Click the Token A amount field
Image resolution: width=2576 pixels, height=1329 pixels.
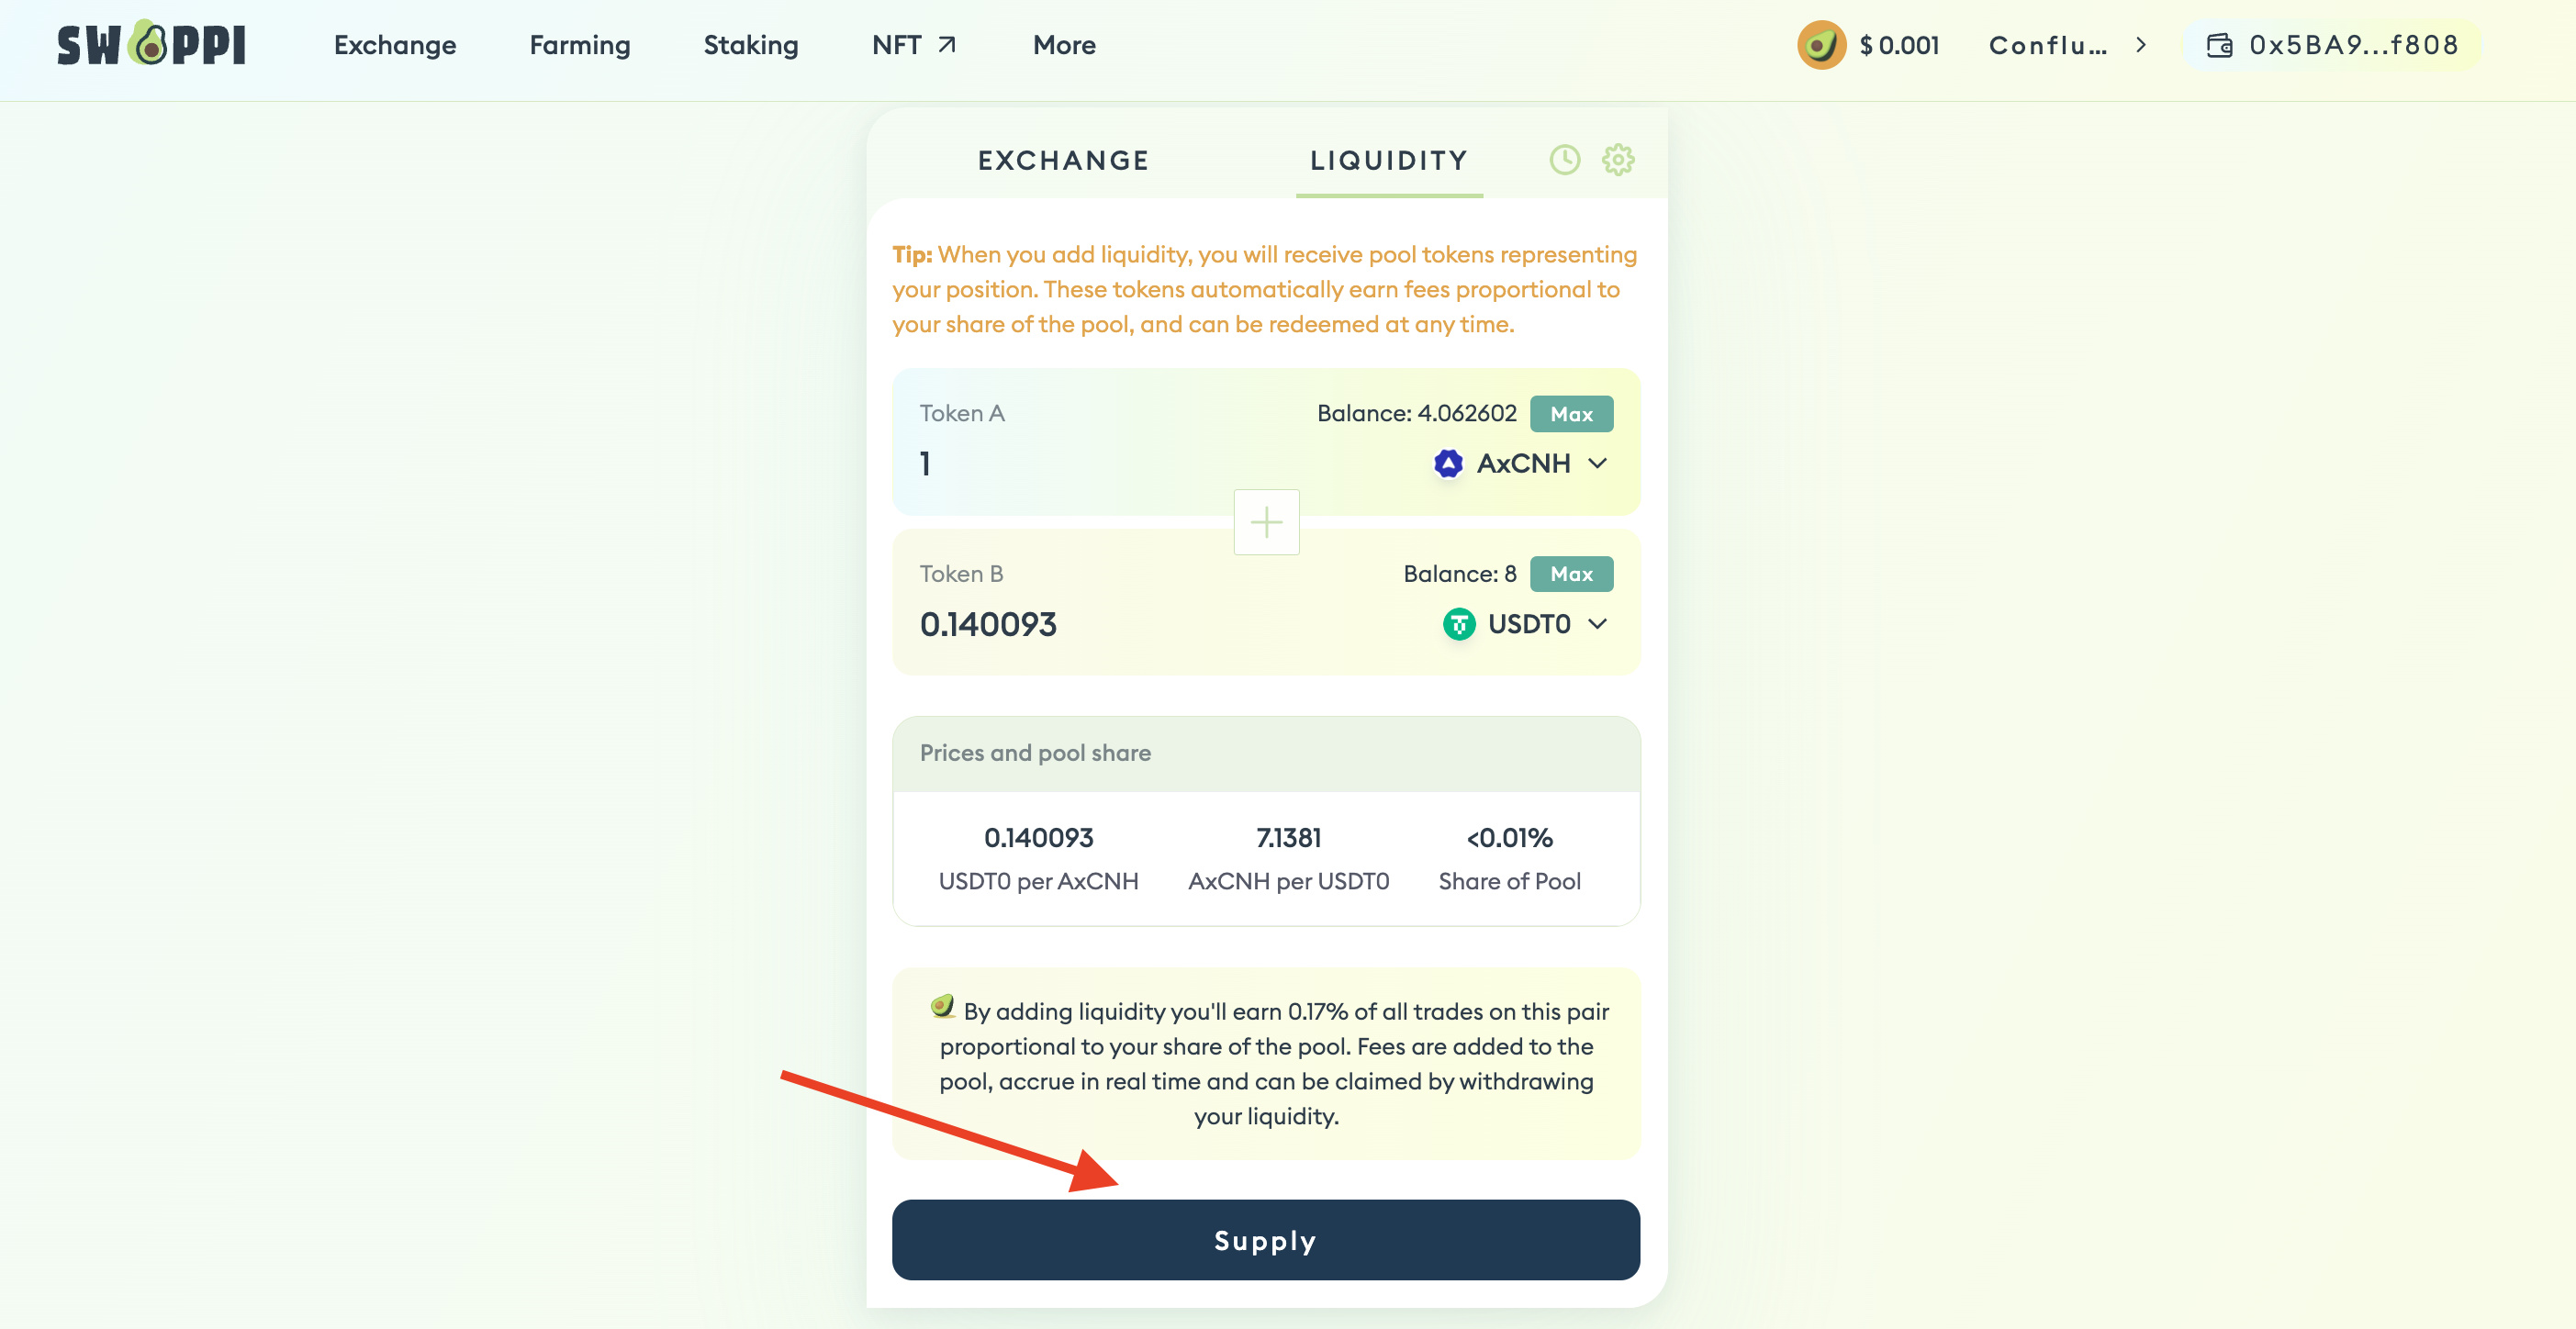coord(1100,463)
